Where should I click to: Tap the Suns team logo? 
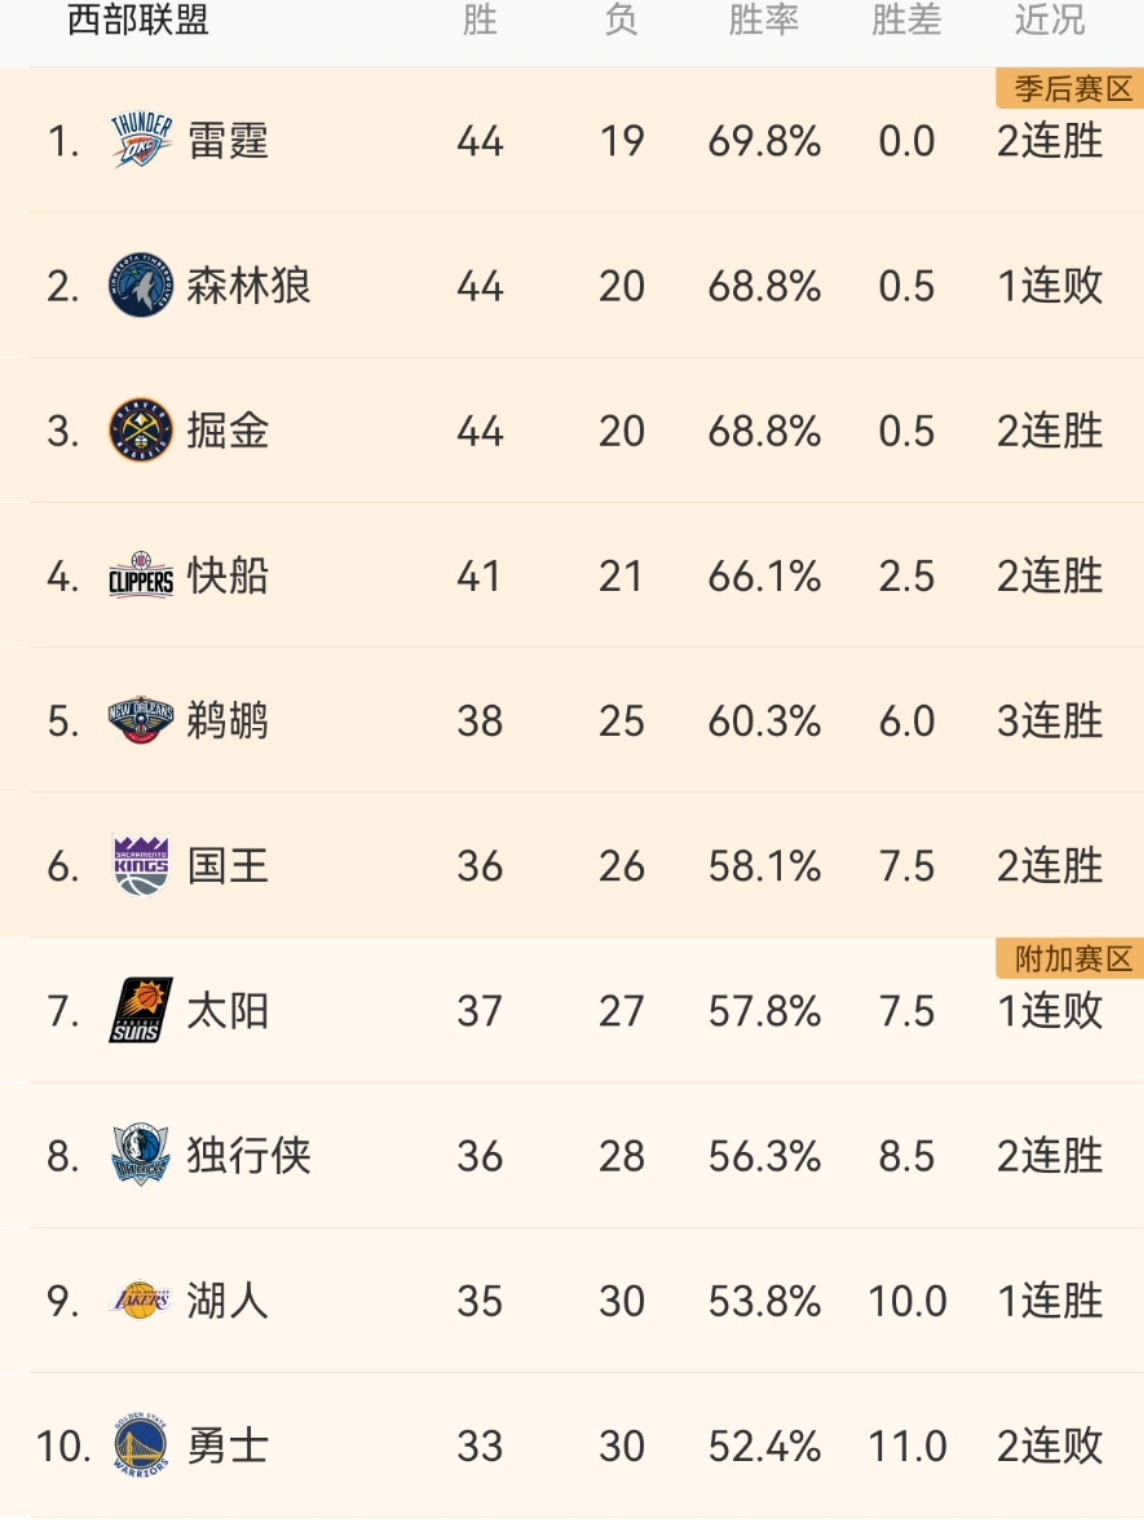coord(140,1010)
